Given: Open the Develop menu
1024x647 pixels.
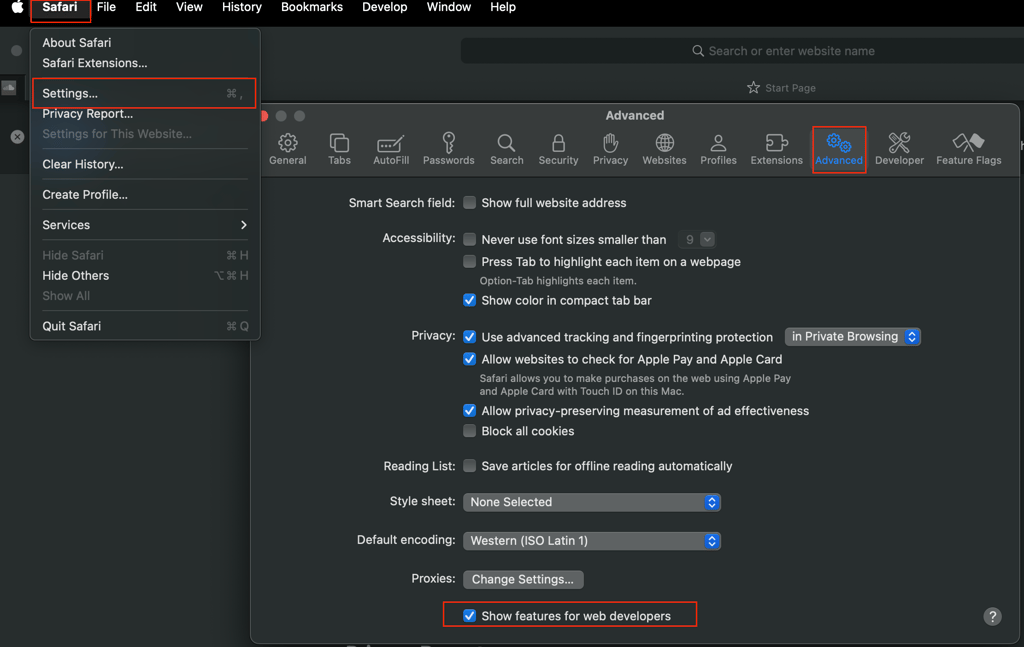Looking at the screenshot, I should pos(385,7).
